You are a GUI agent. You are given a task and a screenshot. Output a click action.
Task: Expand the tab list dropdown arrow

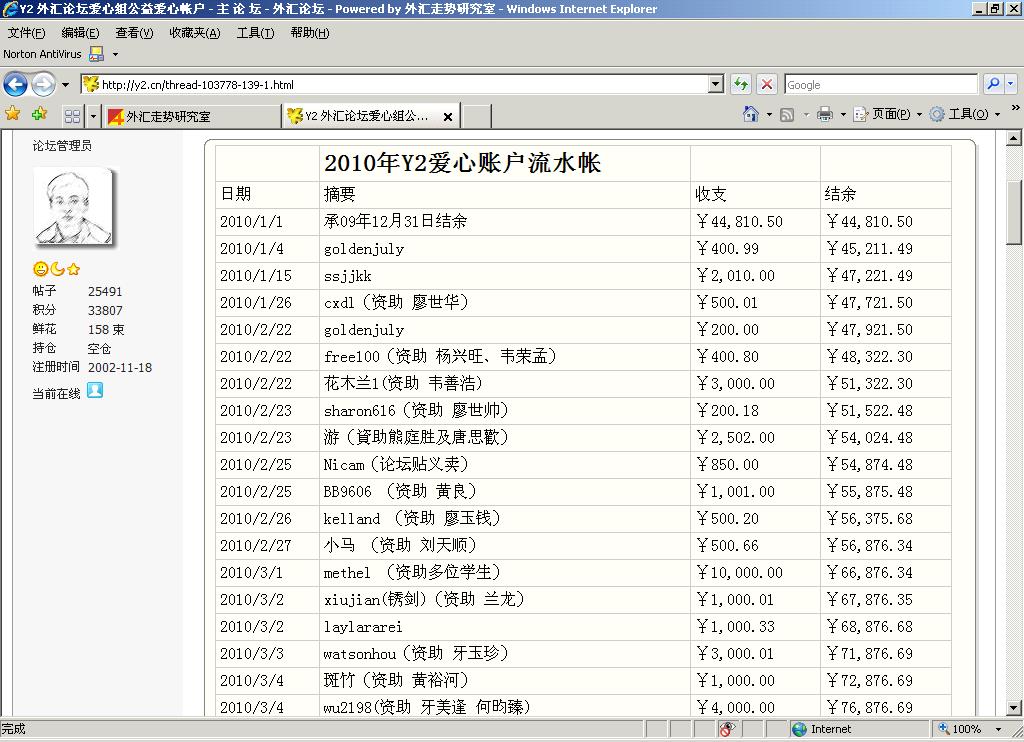tap(93, 116)
